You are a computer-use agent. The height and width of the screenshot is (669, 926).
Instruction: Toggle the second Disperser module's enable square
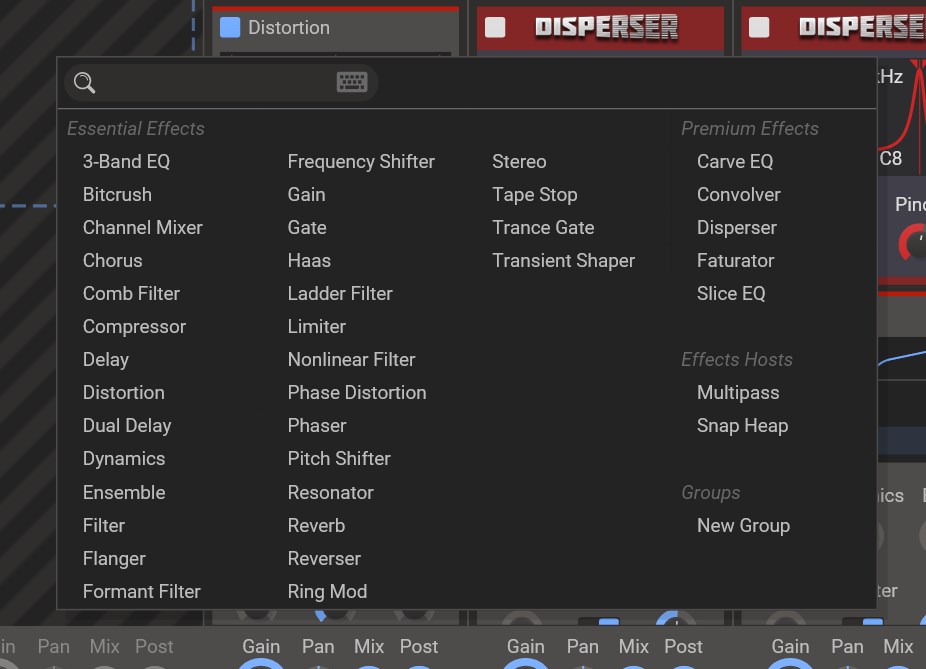[x=759, y=27]
